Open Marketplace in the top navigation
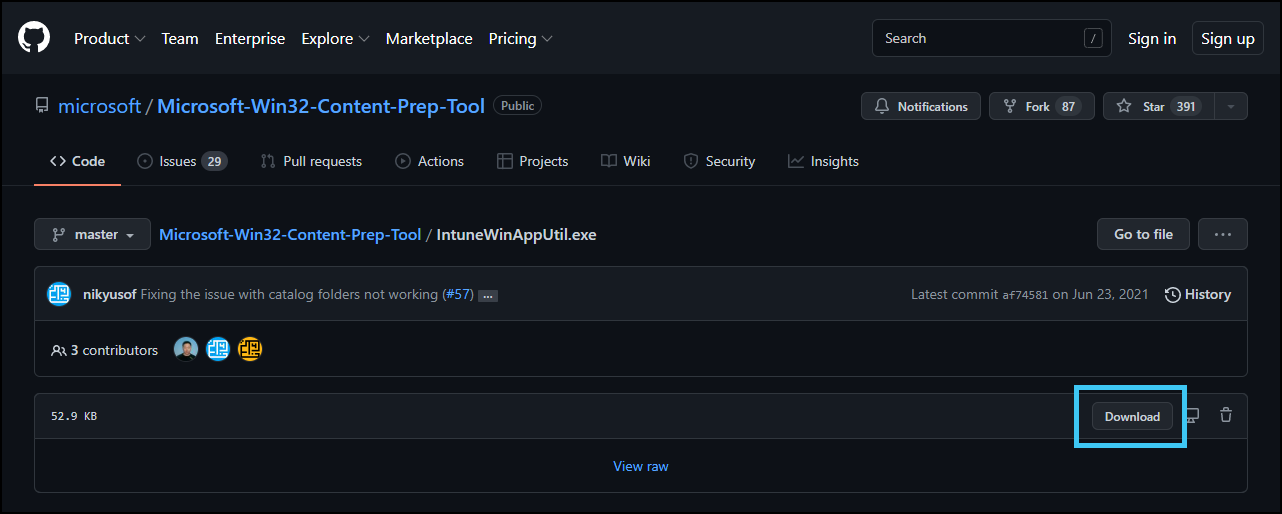1282x514 pixels. (429, 38)
